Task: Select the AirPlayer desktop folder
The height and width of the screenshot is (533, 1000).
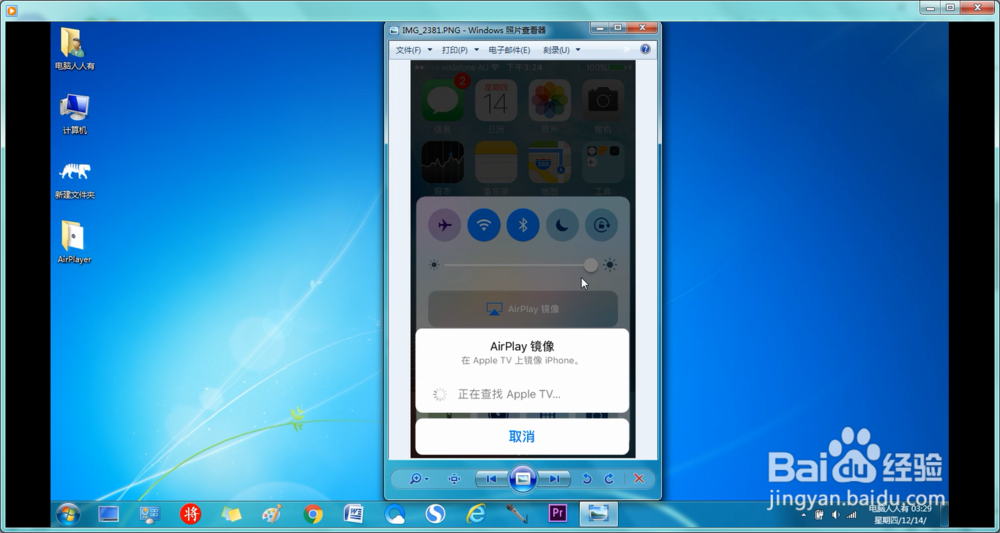Action: 74,242
